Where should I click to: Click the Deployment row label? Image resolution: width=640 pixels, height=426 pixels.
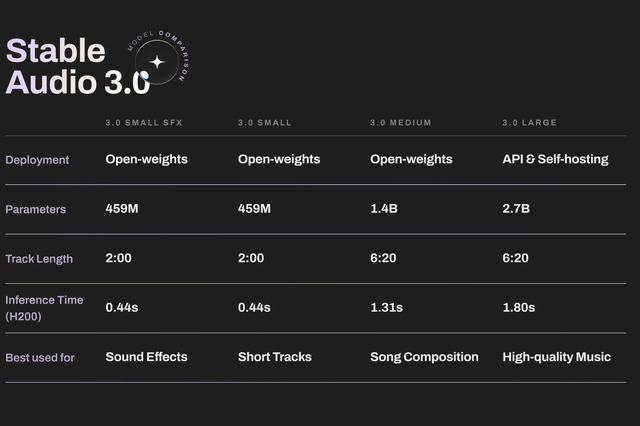37,160
